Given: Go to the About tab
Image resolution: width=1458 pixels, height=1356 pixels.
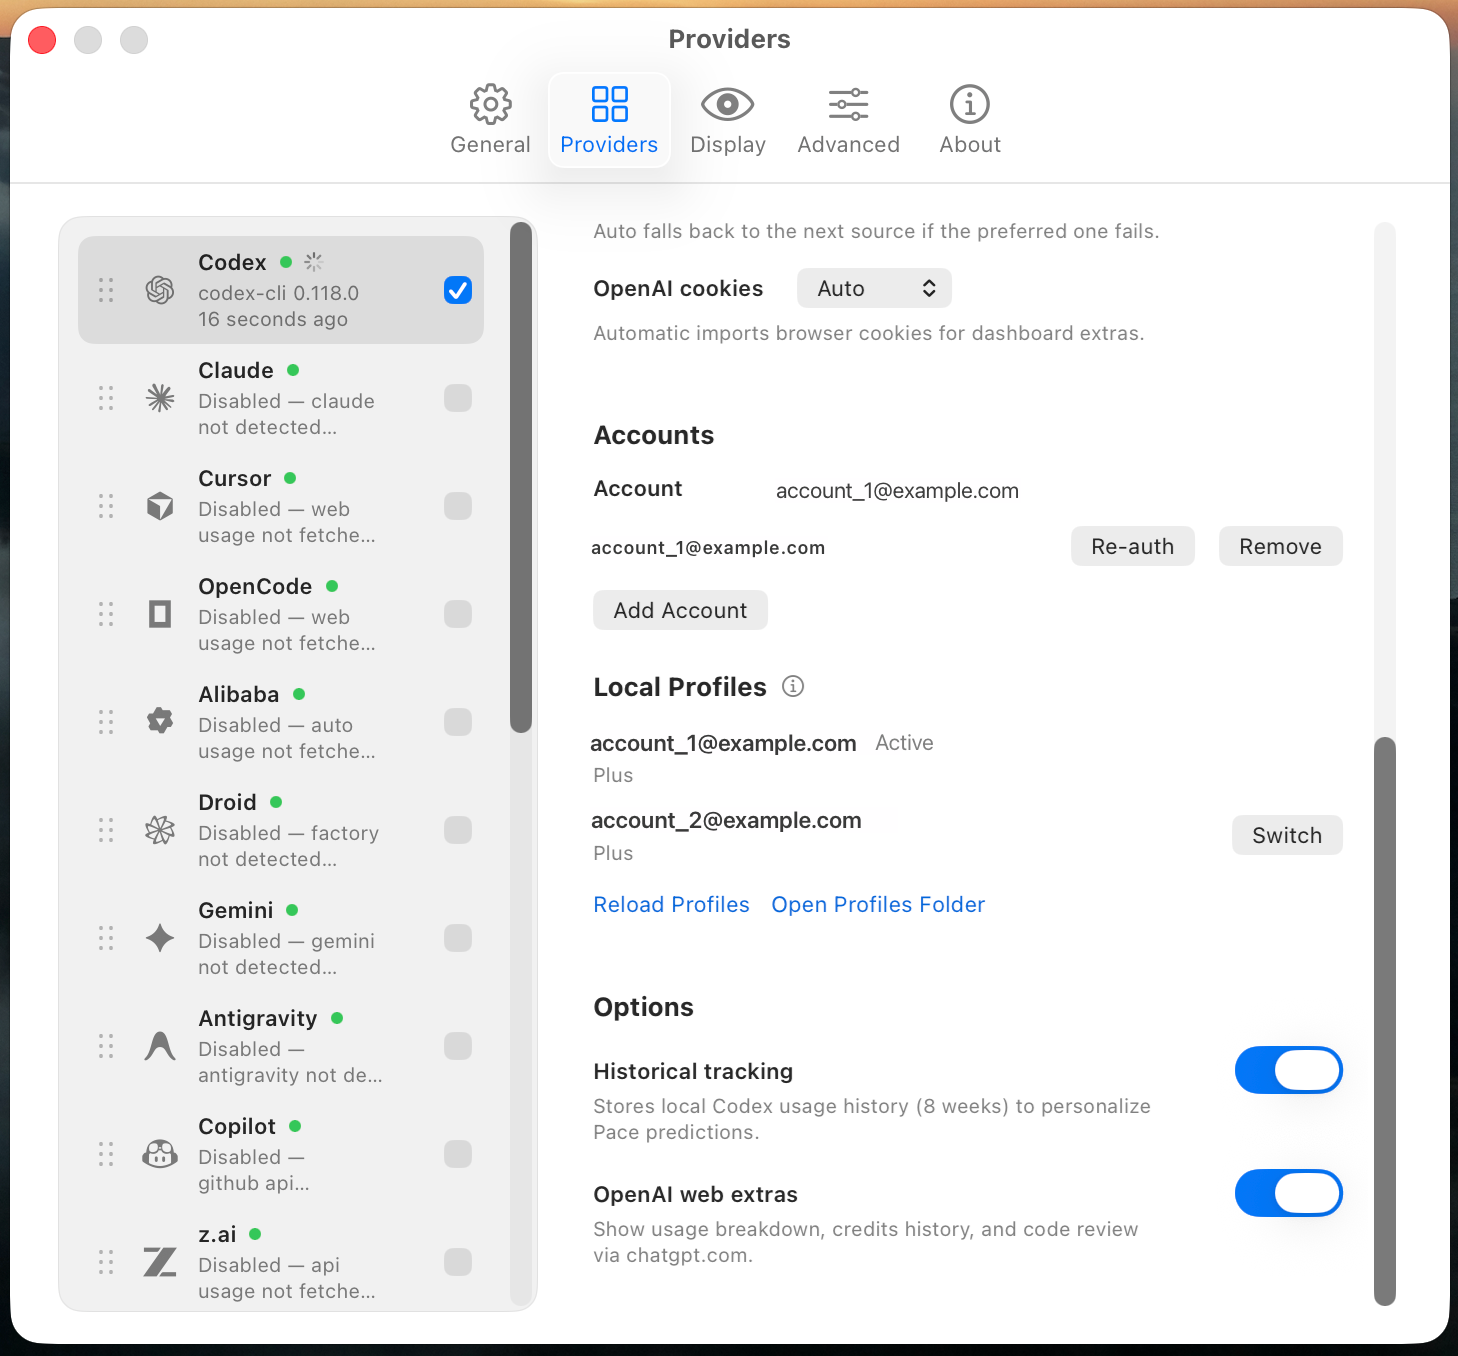Looking at the screenshot, I should pos(970,120).
